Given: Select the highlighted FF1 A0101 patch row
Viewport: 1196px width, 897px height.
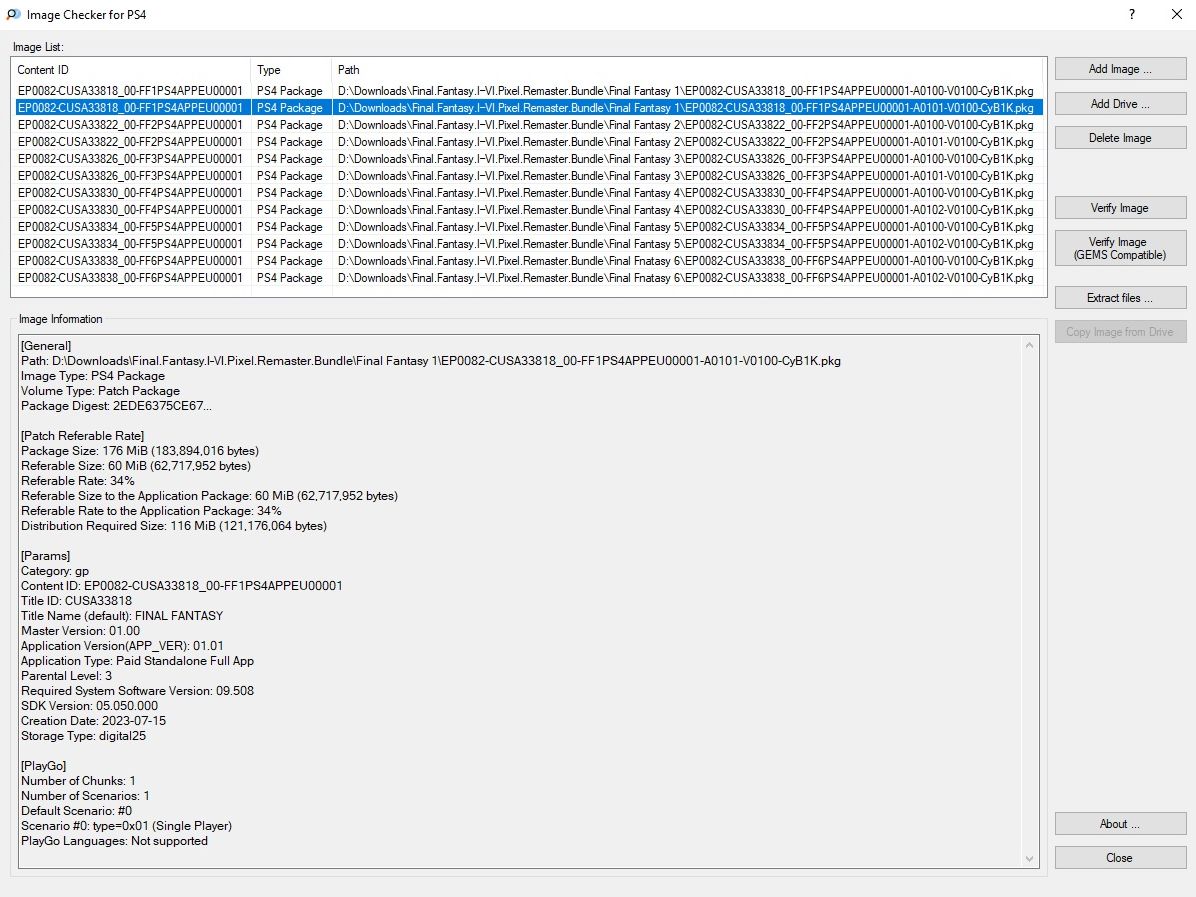Looking at the screenshot, I should 528,108.
